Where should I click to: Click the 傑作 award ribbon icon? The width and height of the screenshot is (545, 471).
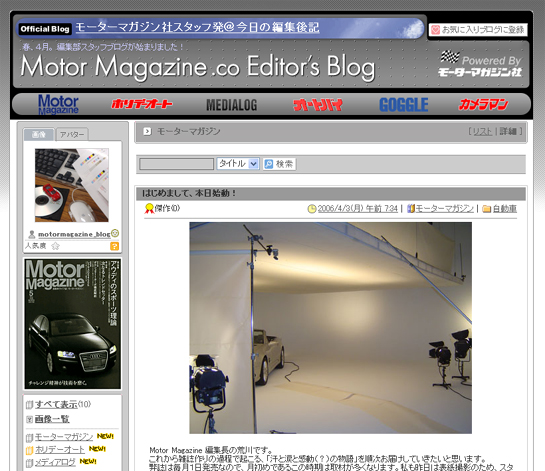pos(149,208)
